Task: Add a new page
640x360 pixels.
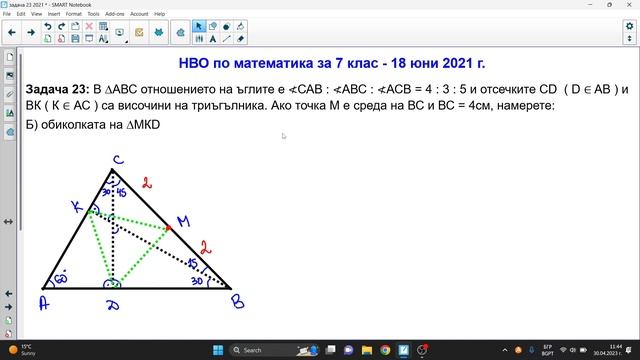Action: click(x=48, y=39)
